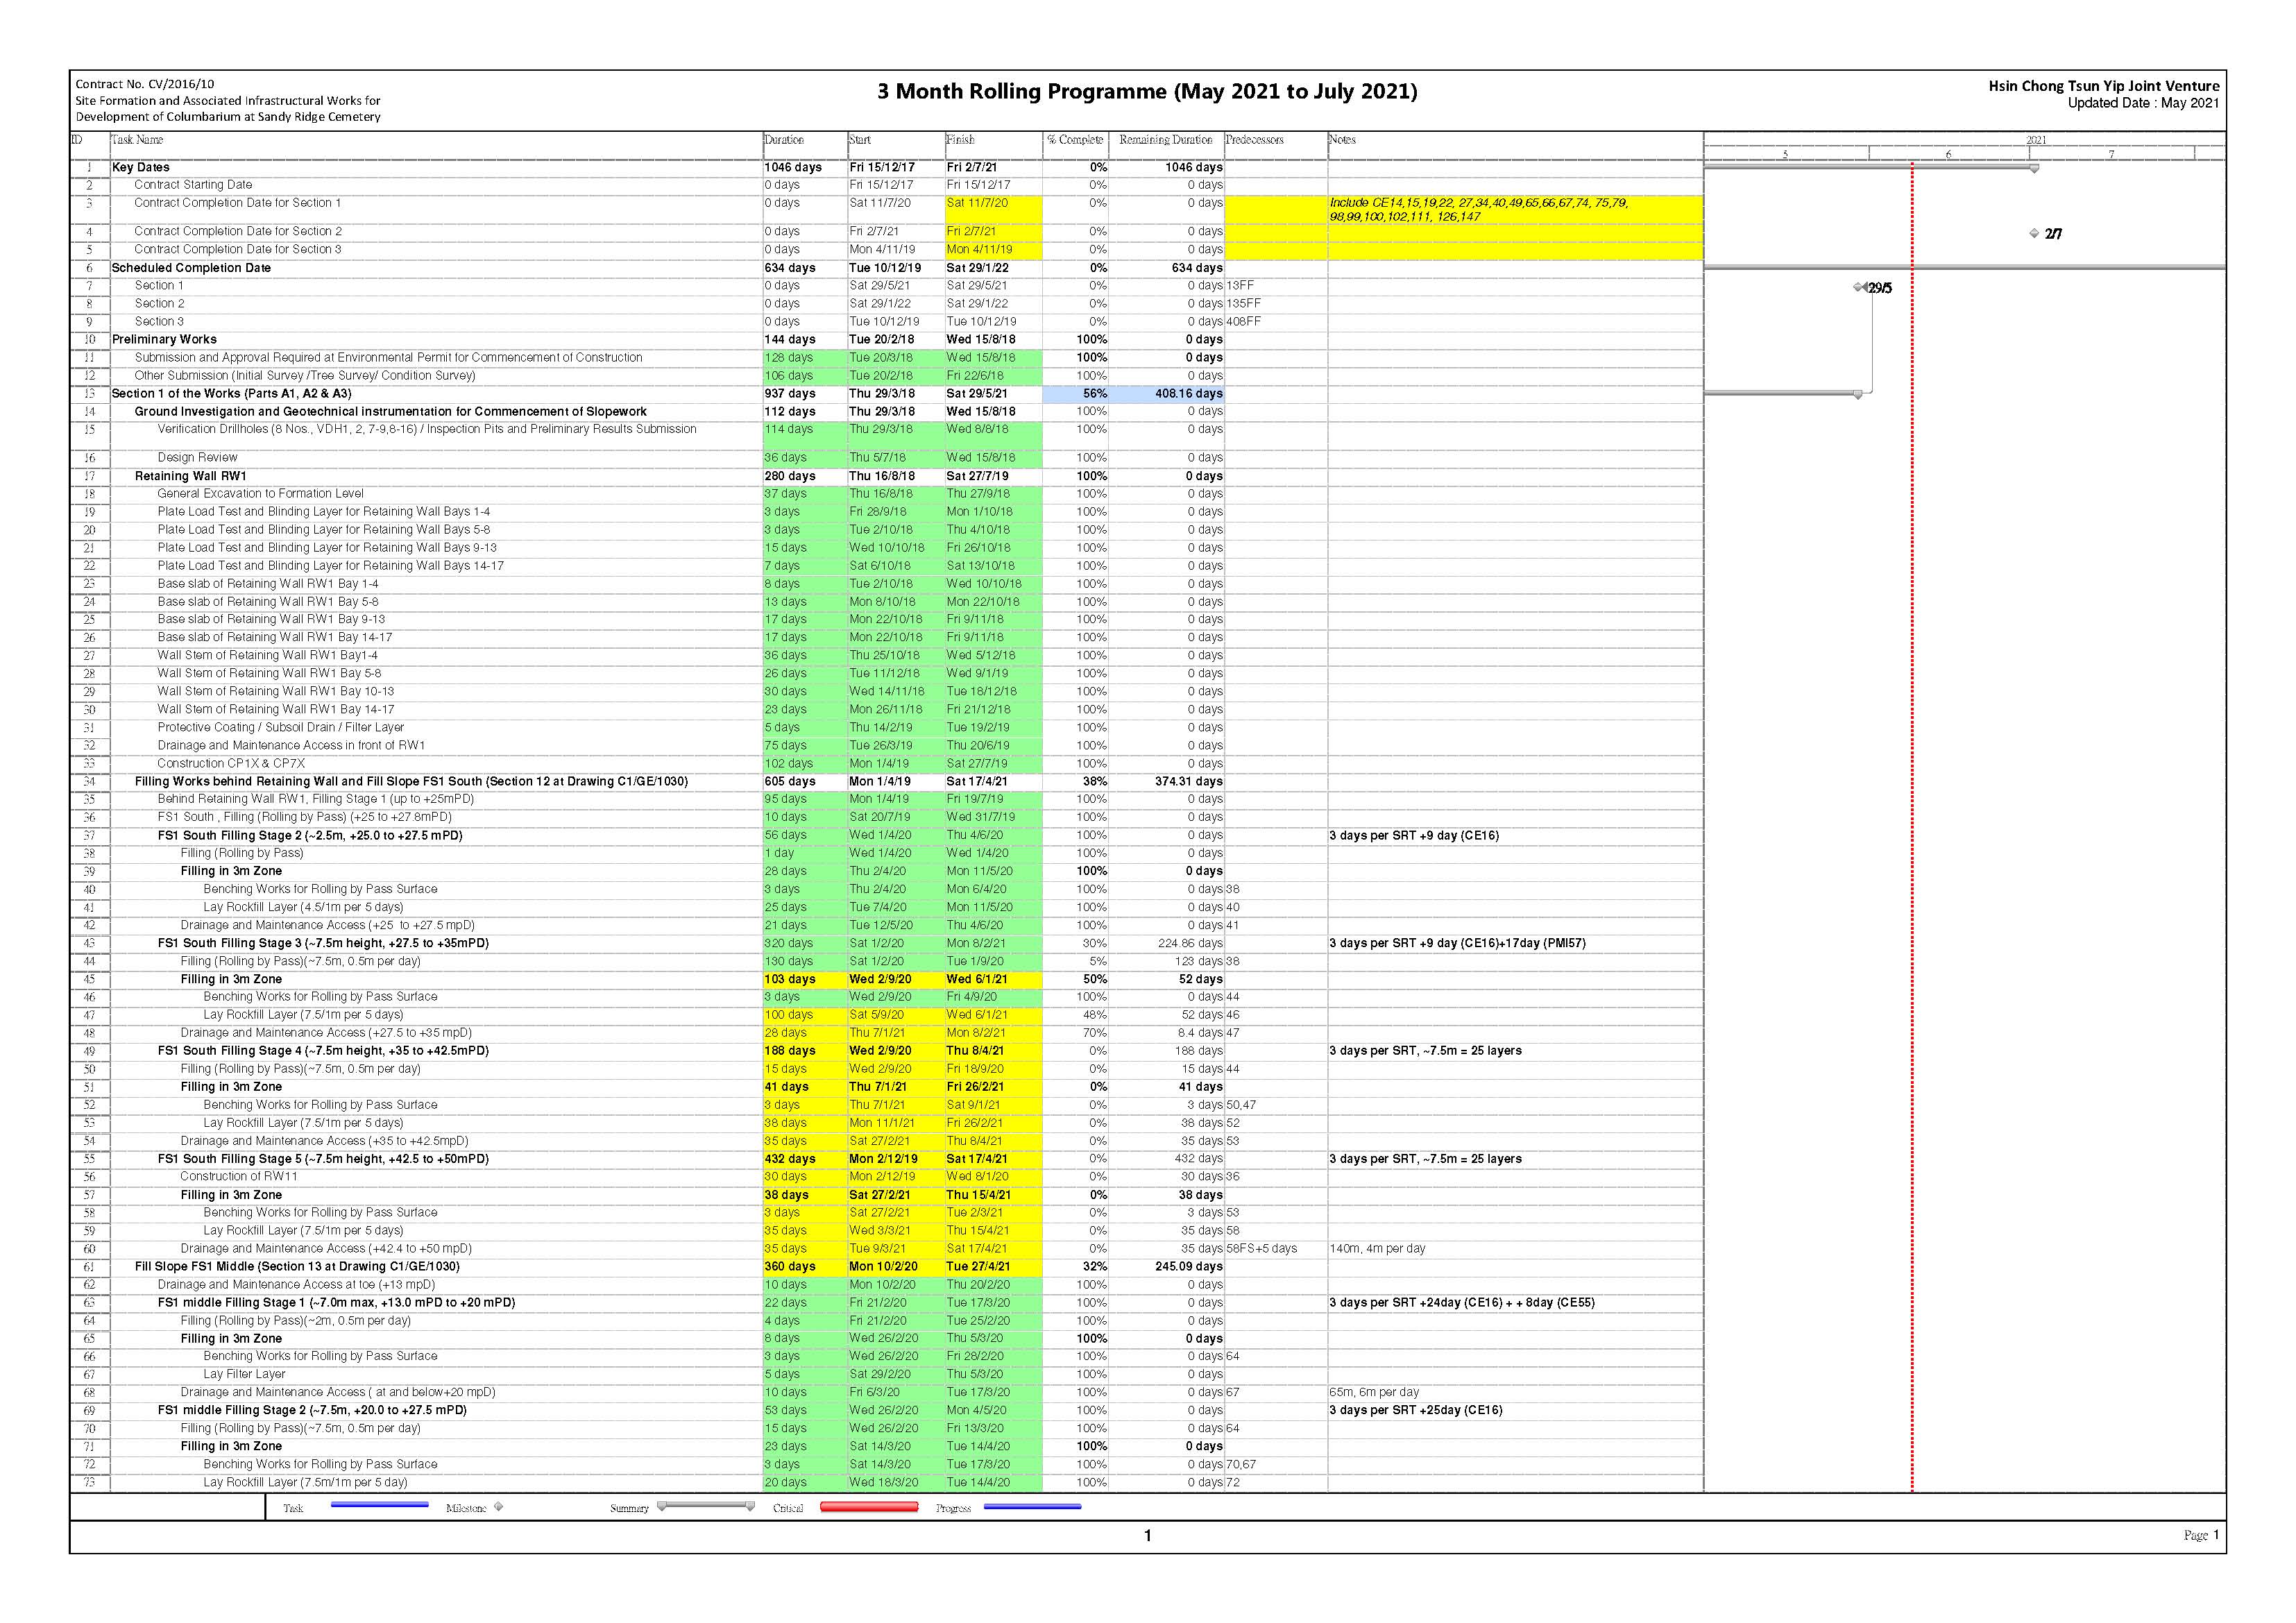Click the "2021" year label in the timeline
Image resolution: width=2296 pixels, height=1623 pixels.
point(2036,140)
